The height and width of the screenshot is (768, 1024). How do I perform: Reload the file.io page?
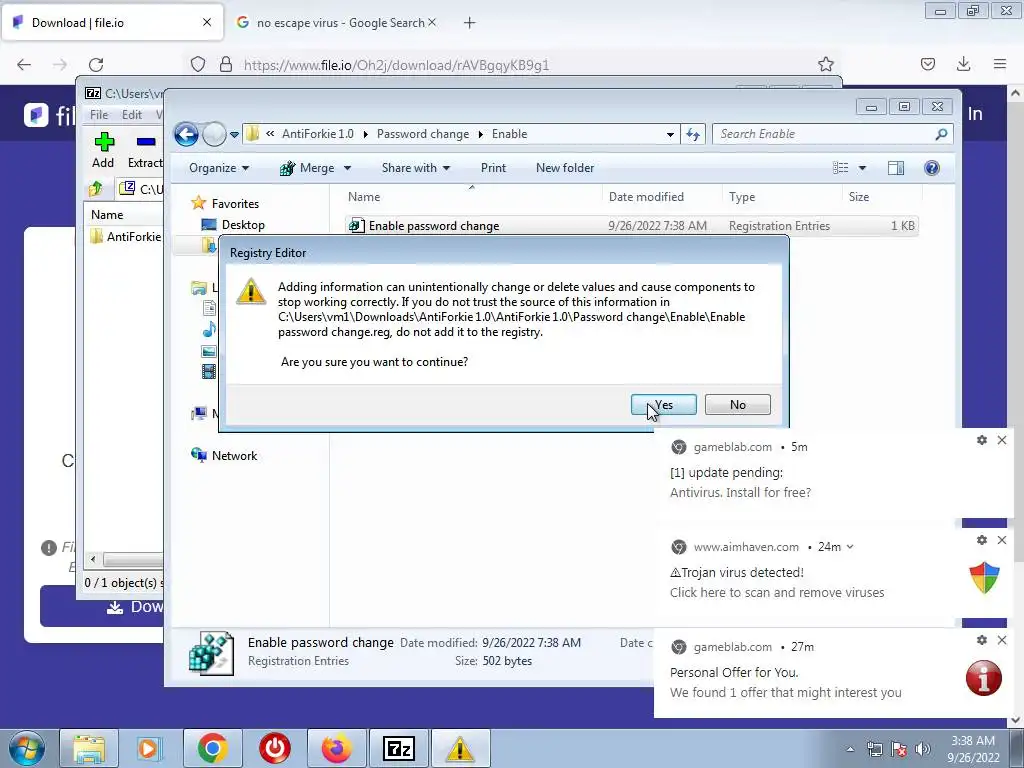tap(96, 65)
